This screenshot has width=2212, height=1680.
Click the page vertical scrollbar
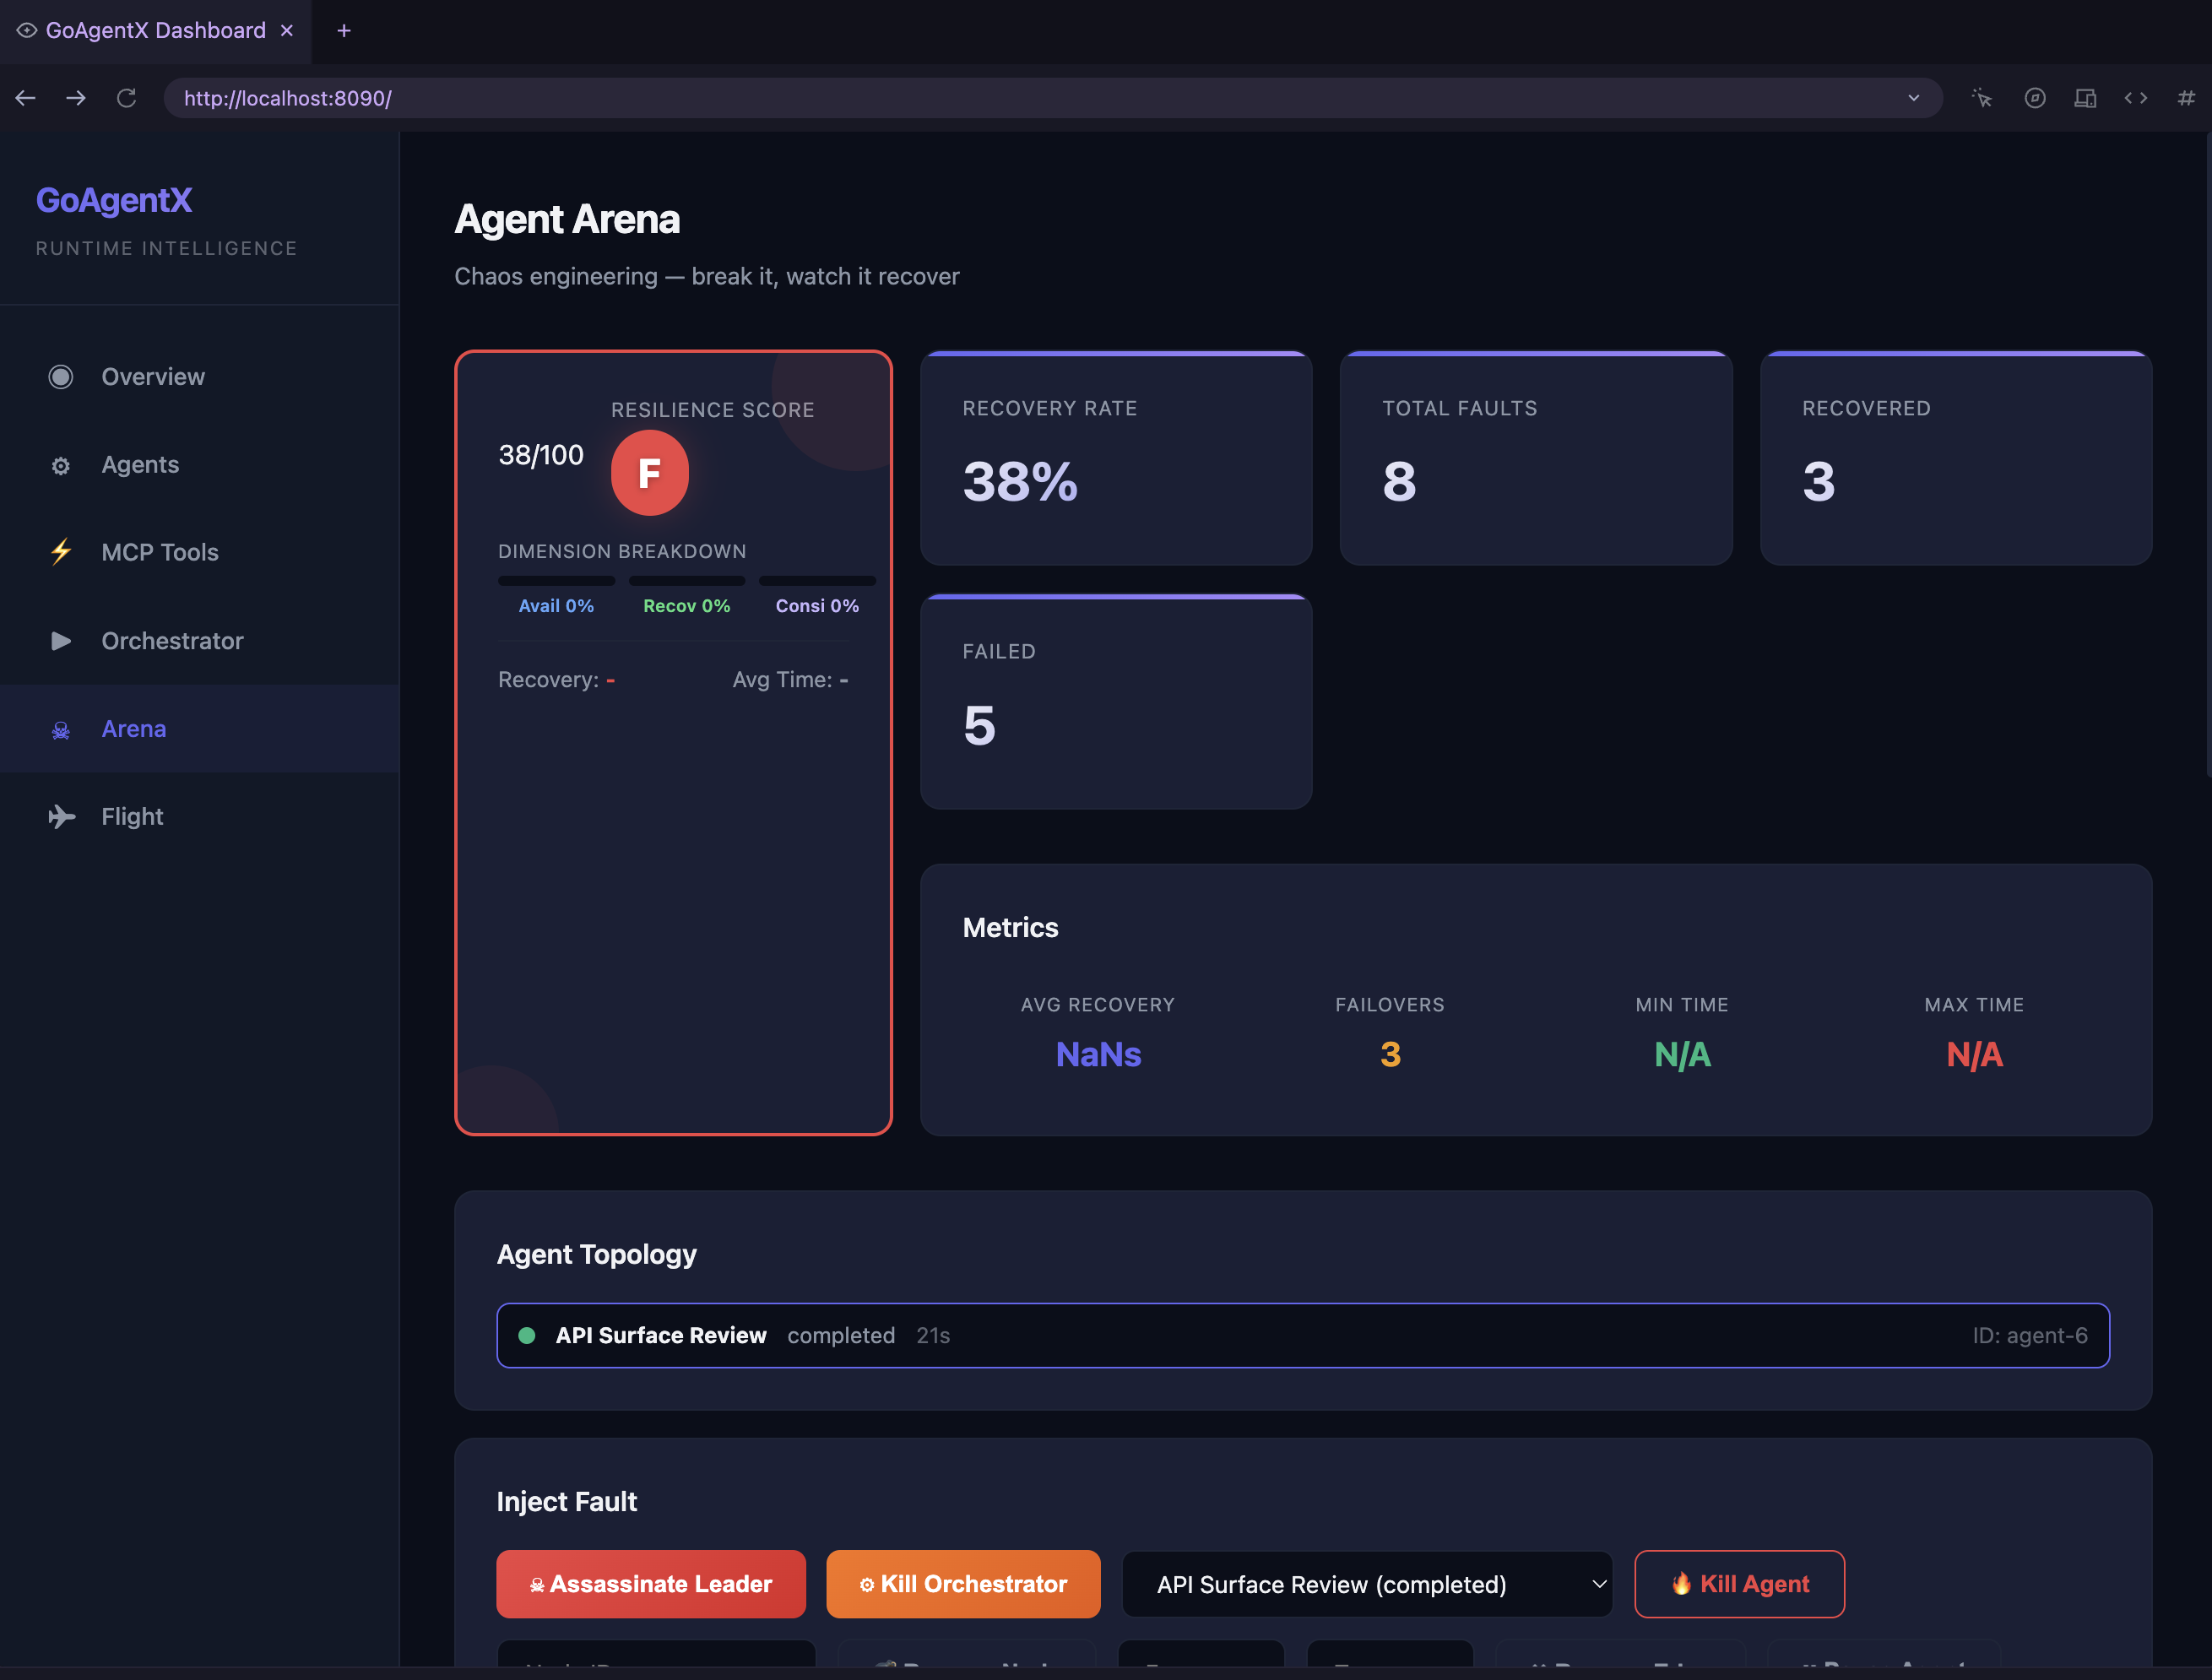click(x=2207, y=455)
